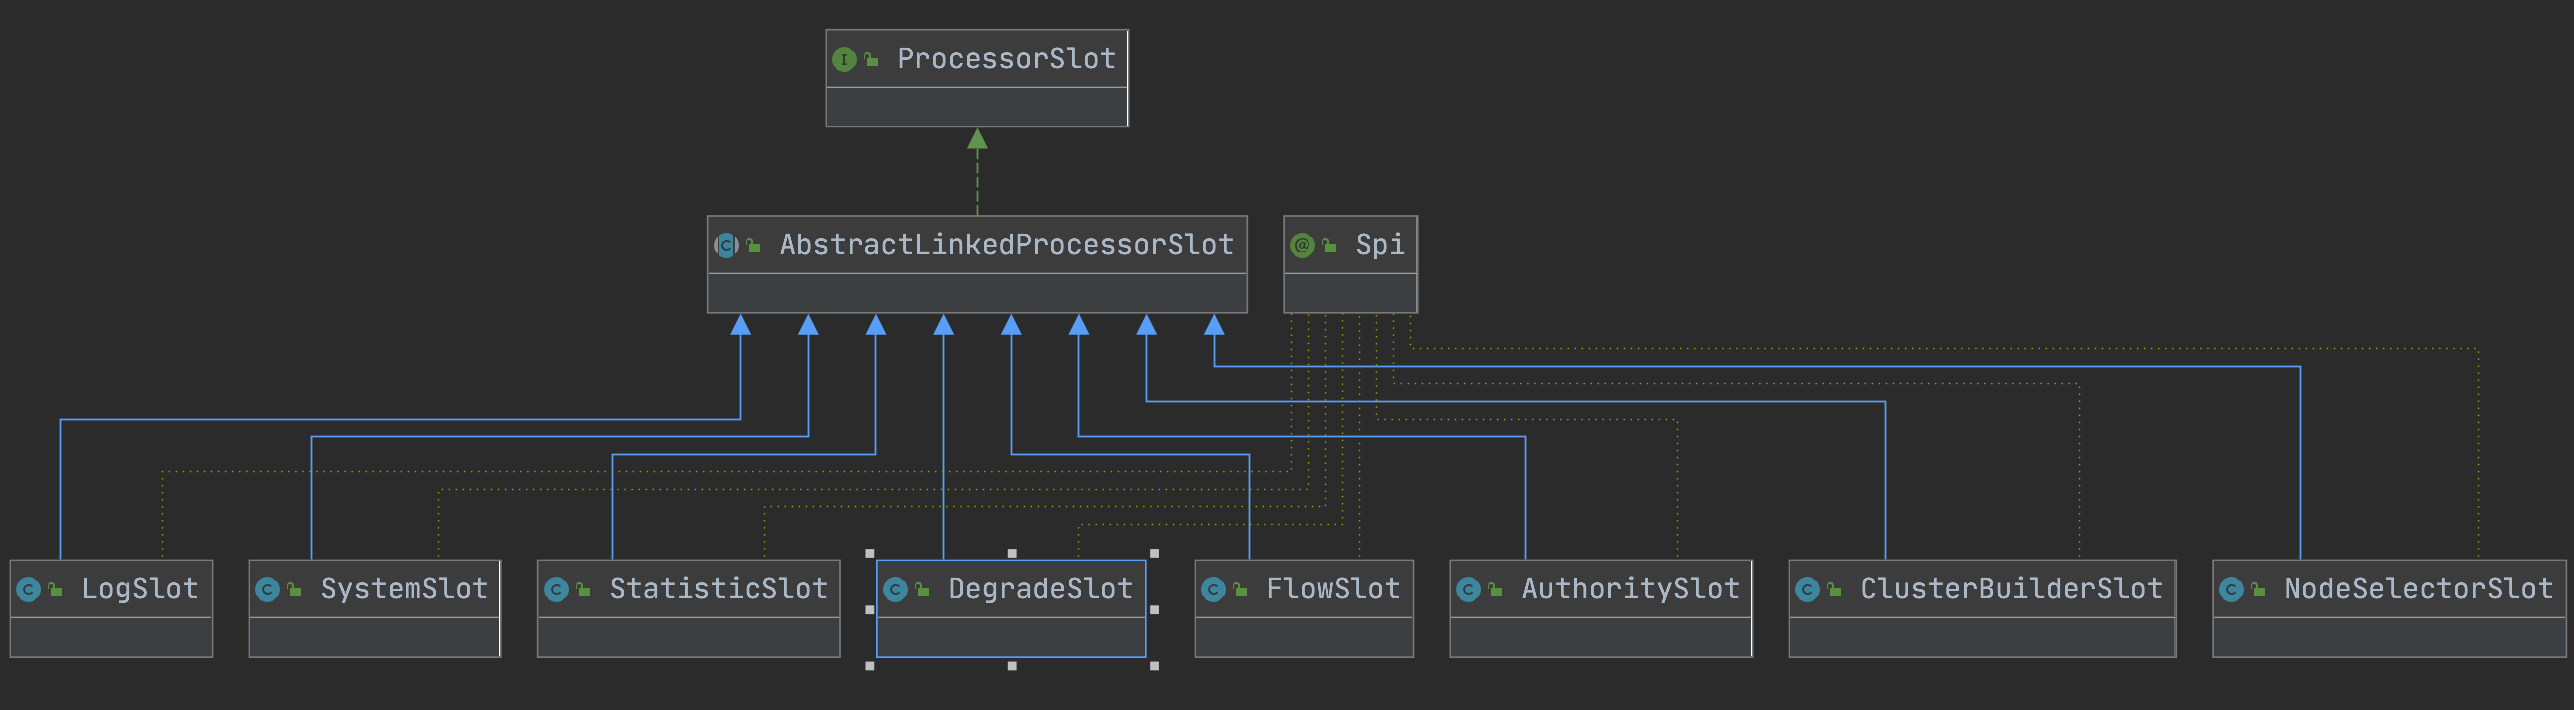Click the class icon beside StatisticSlot

(556, 590)
